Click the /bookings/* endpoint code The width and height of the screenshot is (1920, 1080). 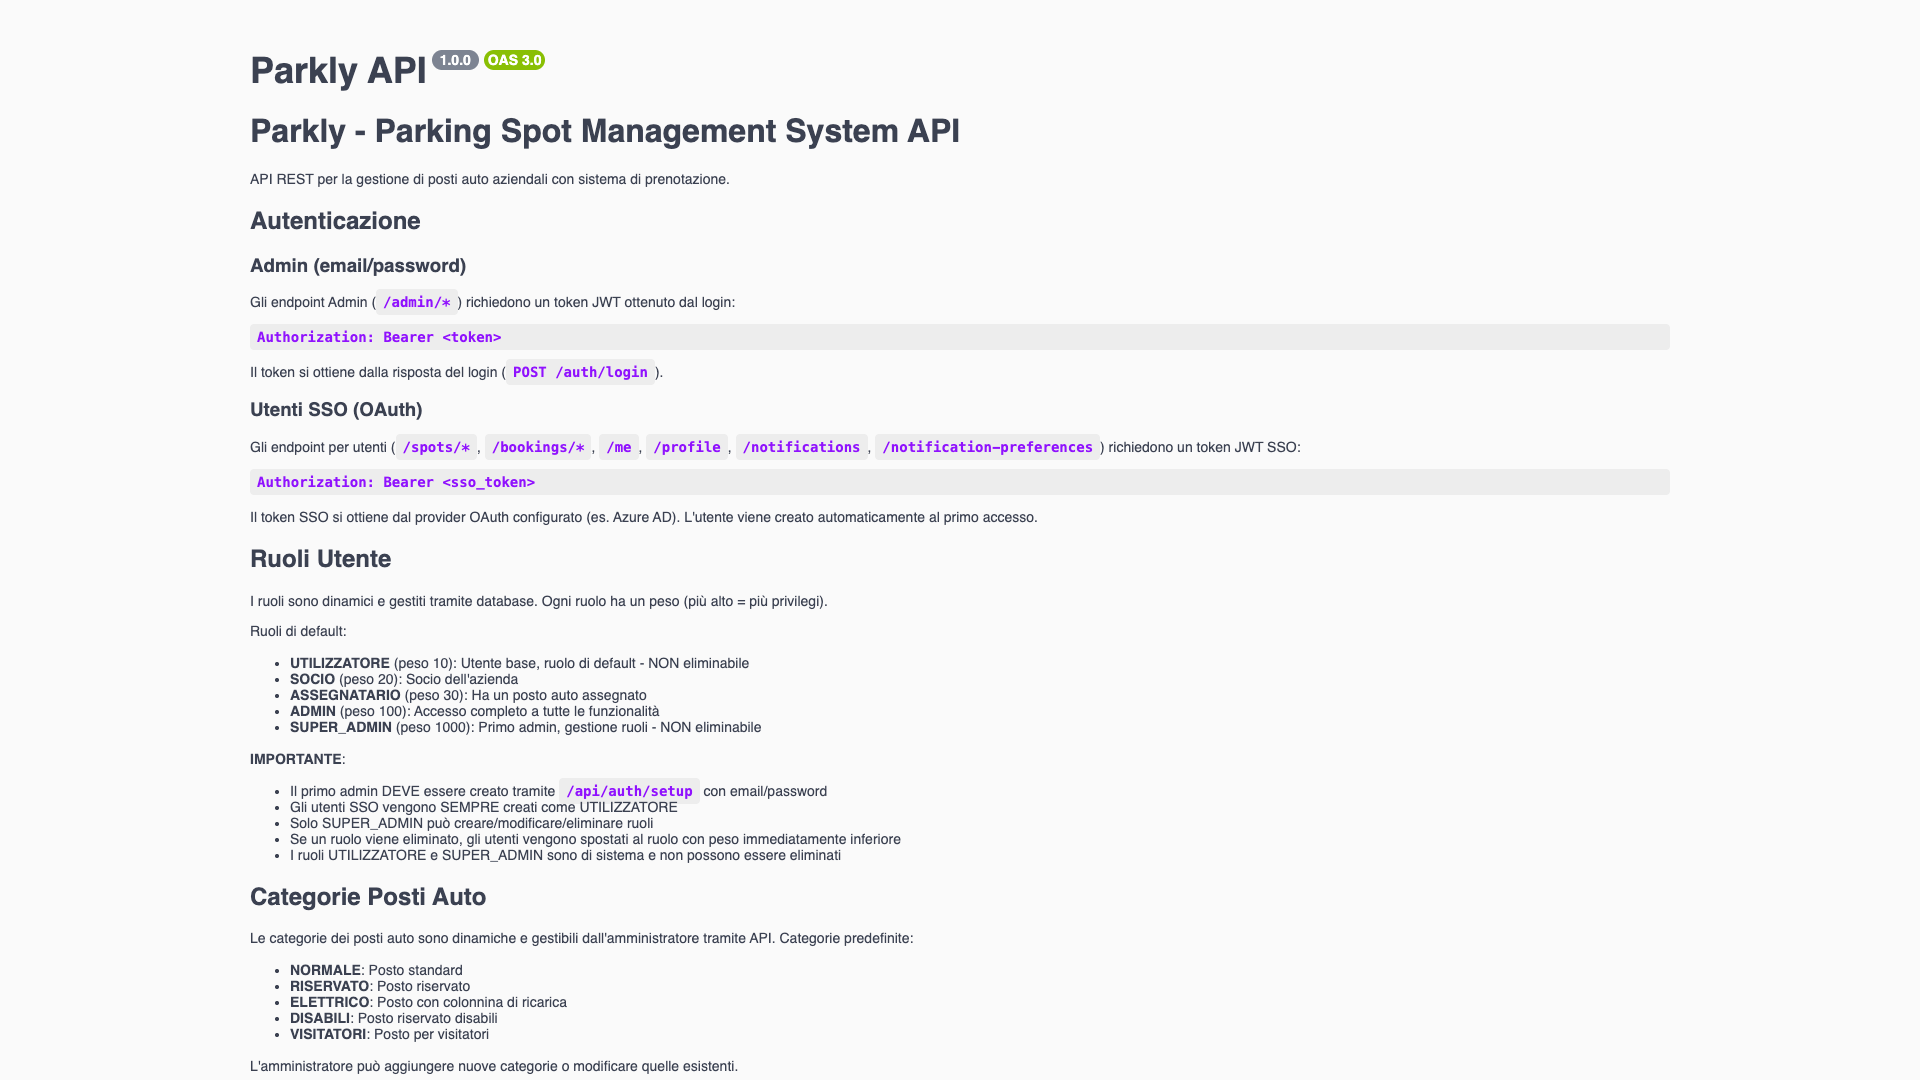(x=538, y=447)
